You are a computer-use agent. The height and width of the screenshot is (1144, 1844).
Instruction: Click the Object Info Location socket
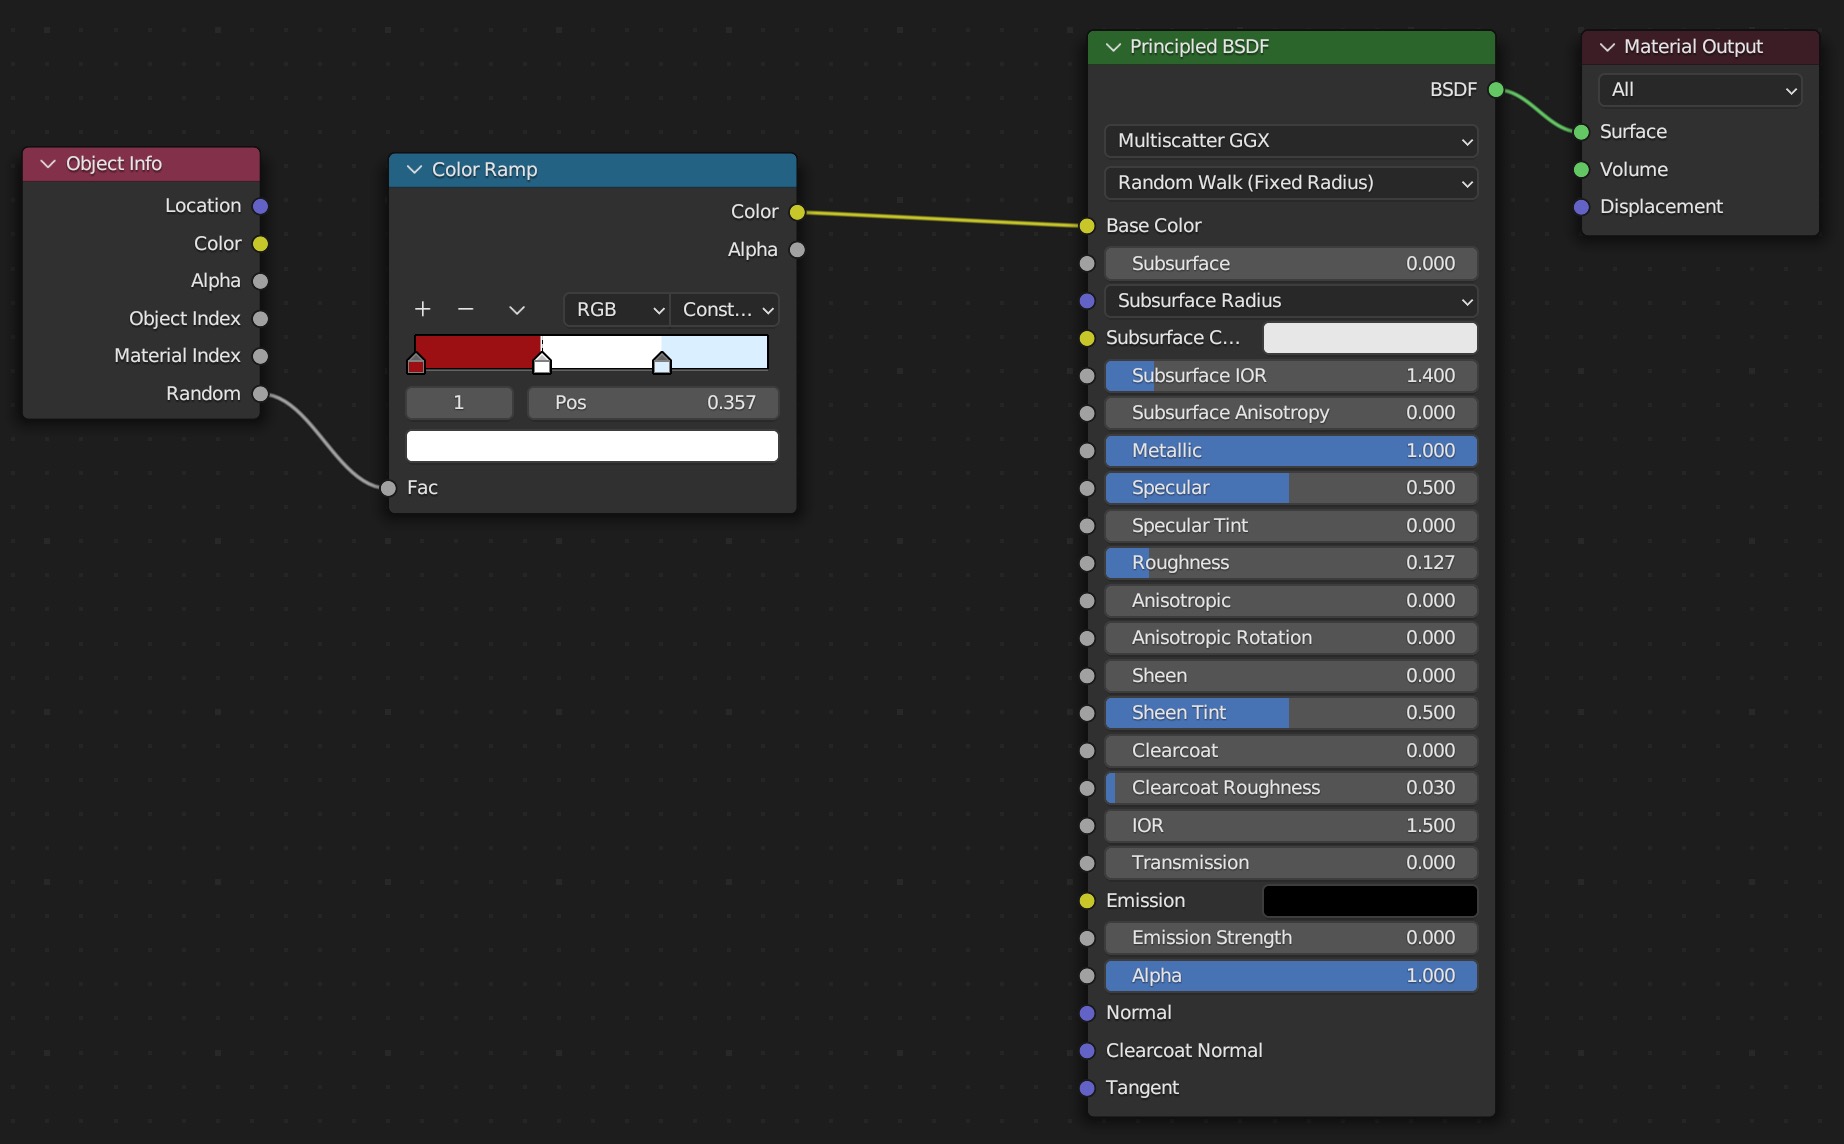pyautogui.click(x=260, y=206)
